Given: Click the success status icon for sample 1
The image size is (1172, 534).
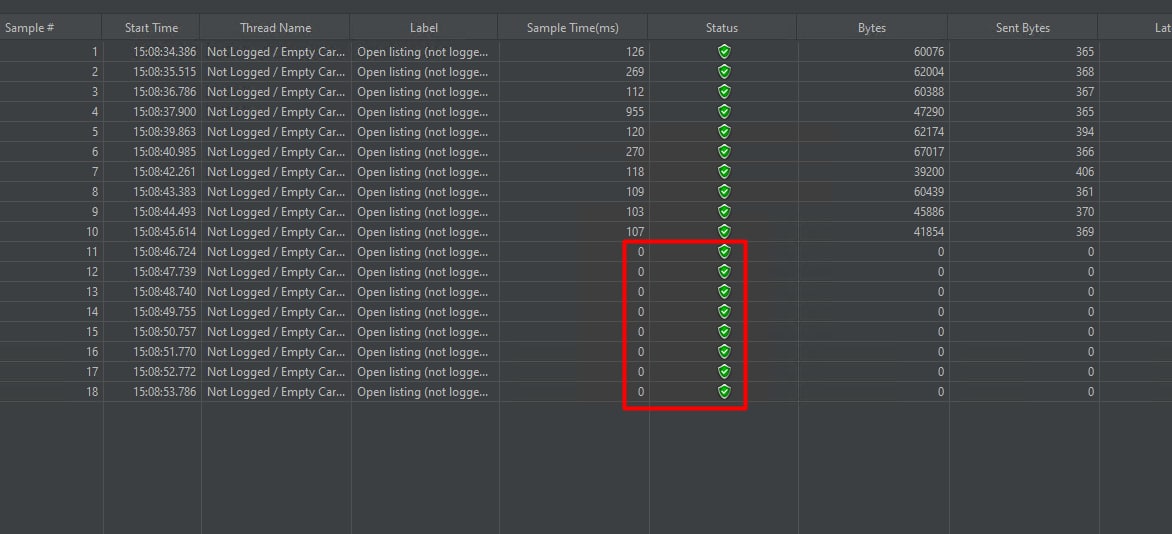Looking at the screenshot, I should tap(724, 52).
